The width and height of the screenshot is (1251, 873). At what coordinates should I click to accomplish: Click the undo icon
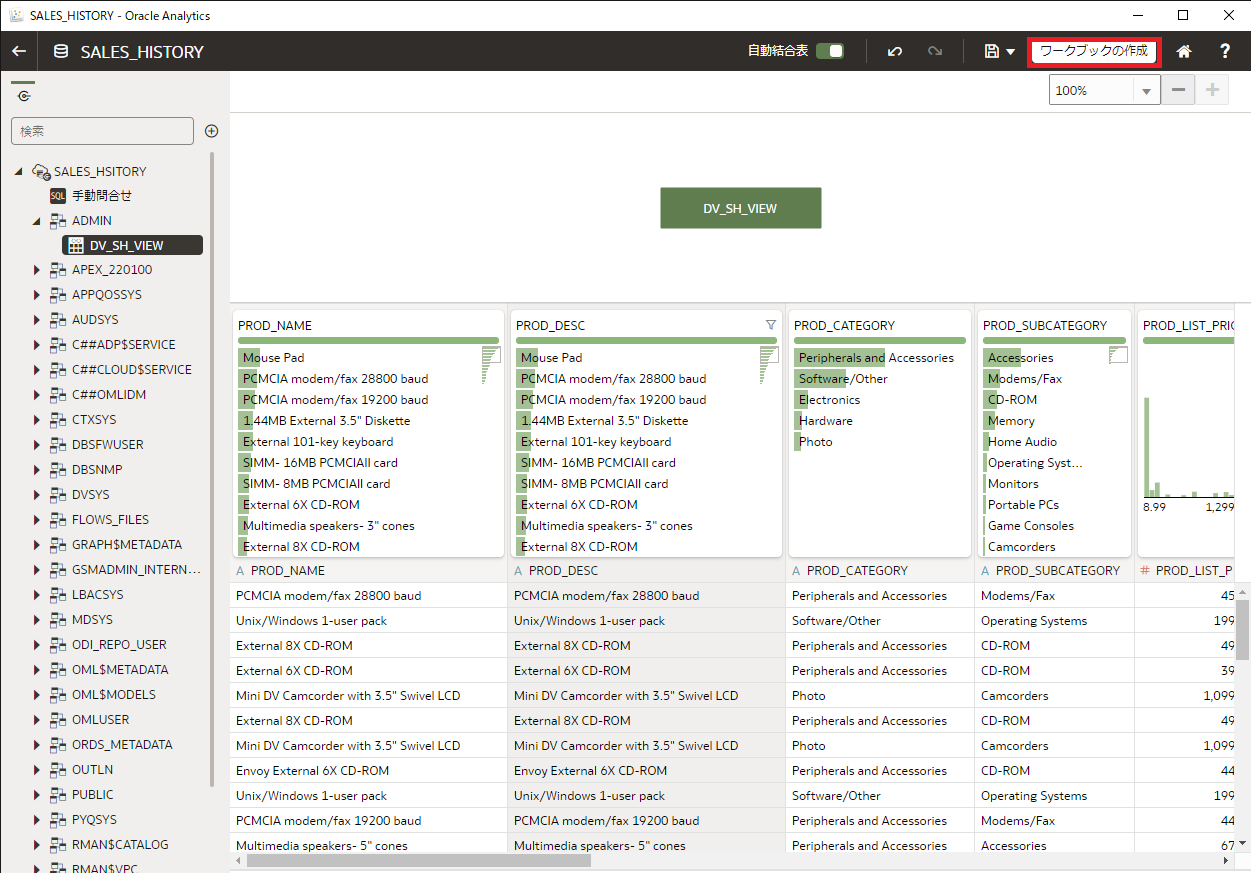tap(895, 51)
